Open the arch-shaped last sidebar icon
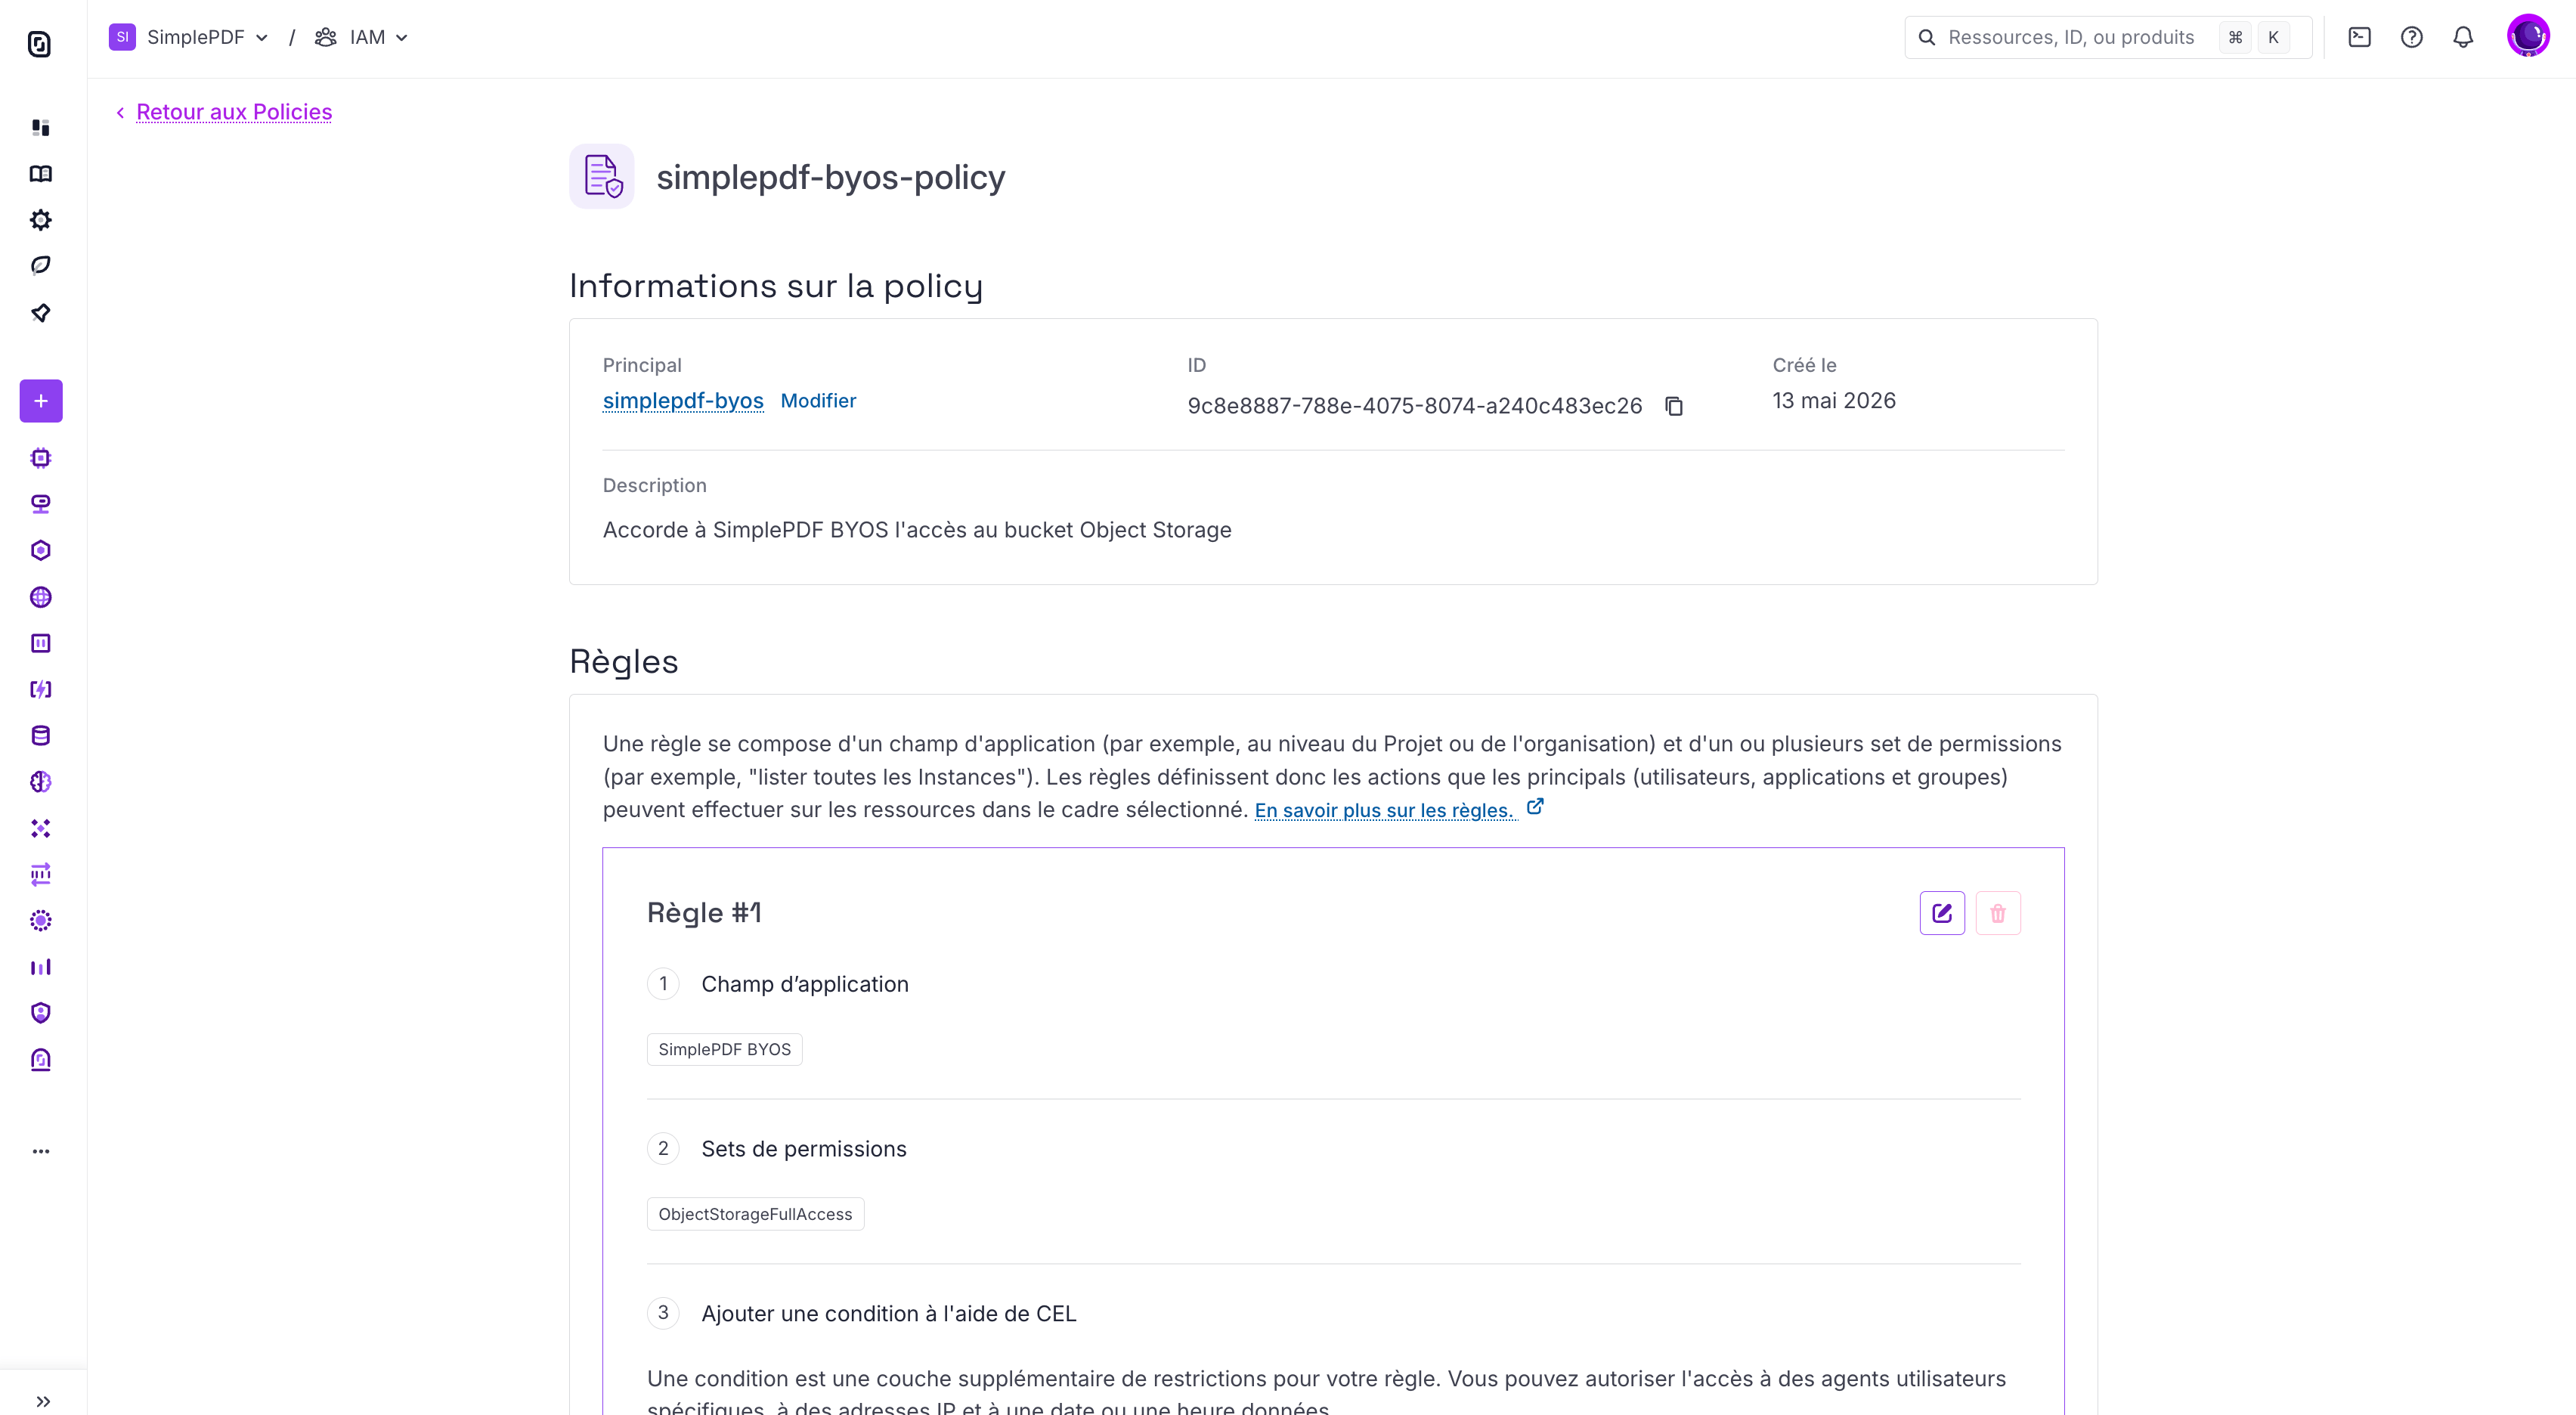The width and height of the screenshot is (2576, 1415). tap(41, 1060)
